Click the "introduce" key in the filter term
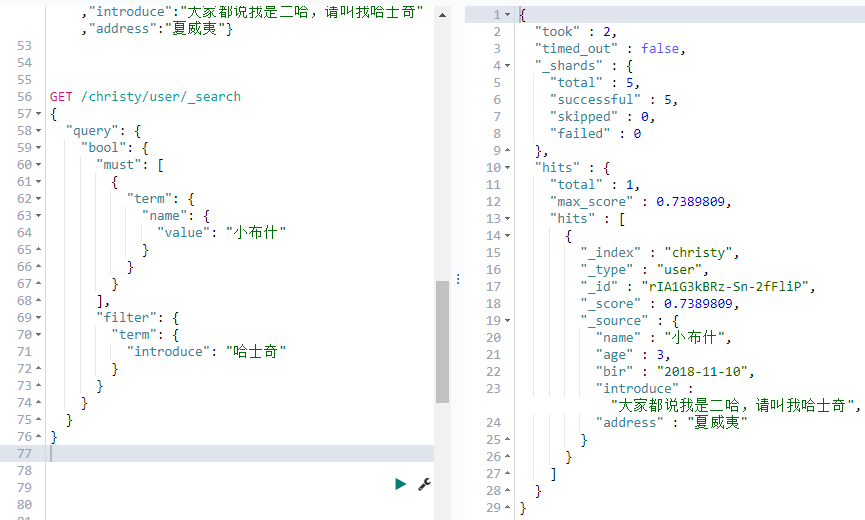The width and height of the screenshot is (865, 520). click(168, 352)
